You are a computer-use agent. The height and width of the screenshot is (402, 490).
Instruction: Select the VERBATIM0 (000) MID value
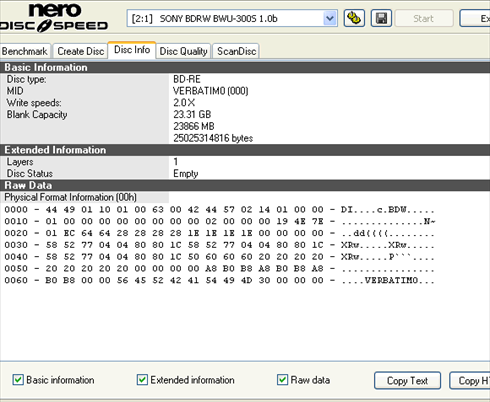(x=211, y=91)
